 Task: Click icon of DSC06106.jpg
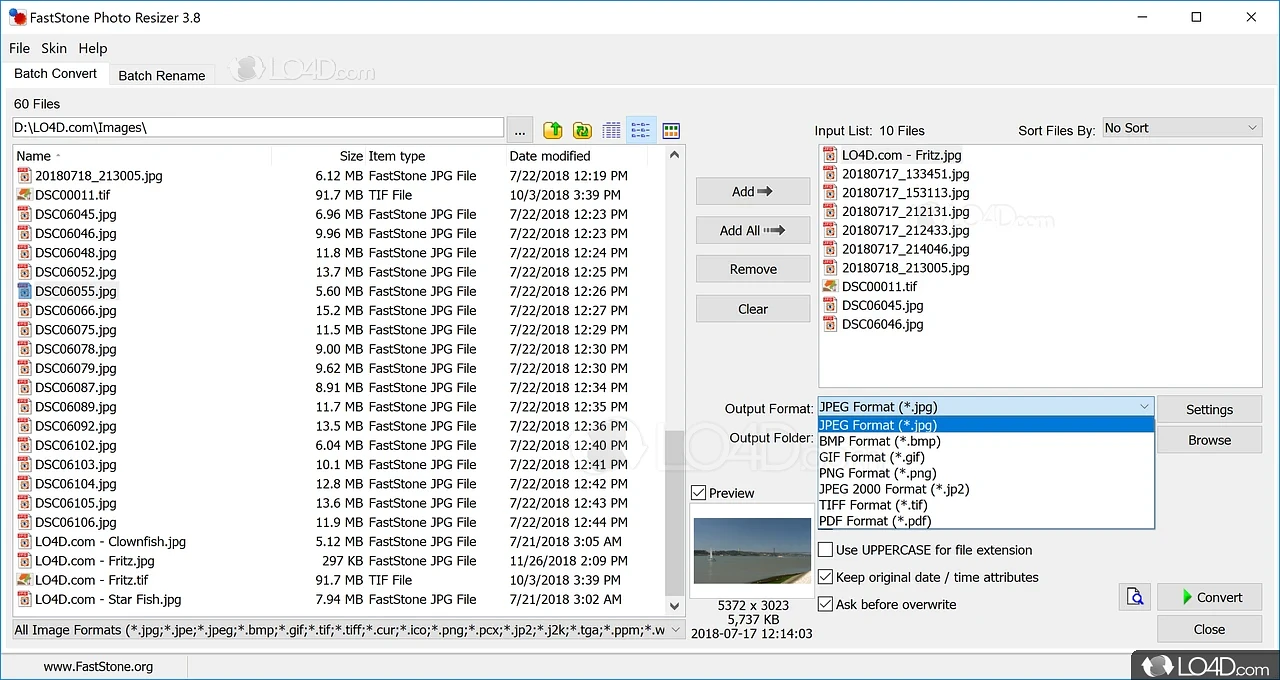tap(25, 522)
